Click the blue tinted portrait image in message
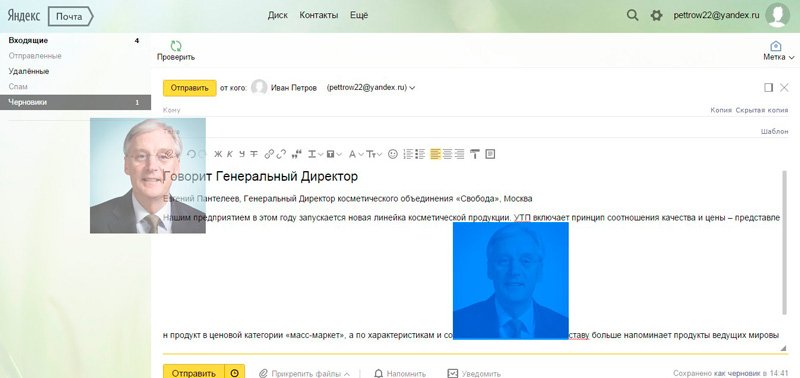The height and width of the screenshot is (378, 800). 511,280
